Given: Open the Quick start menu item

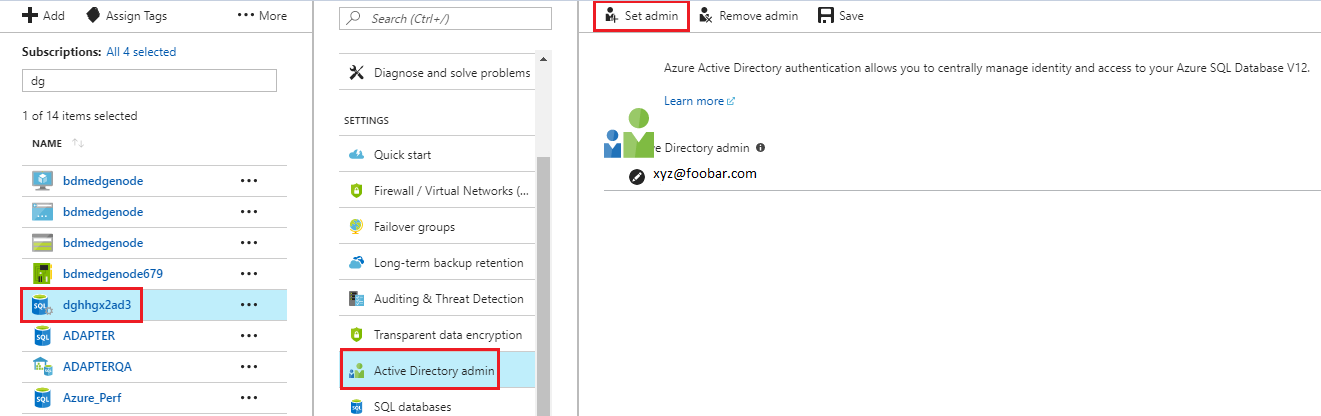Looking at the screenshot, I should pos(438,155).
